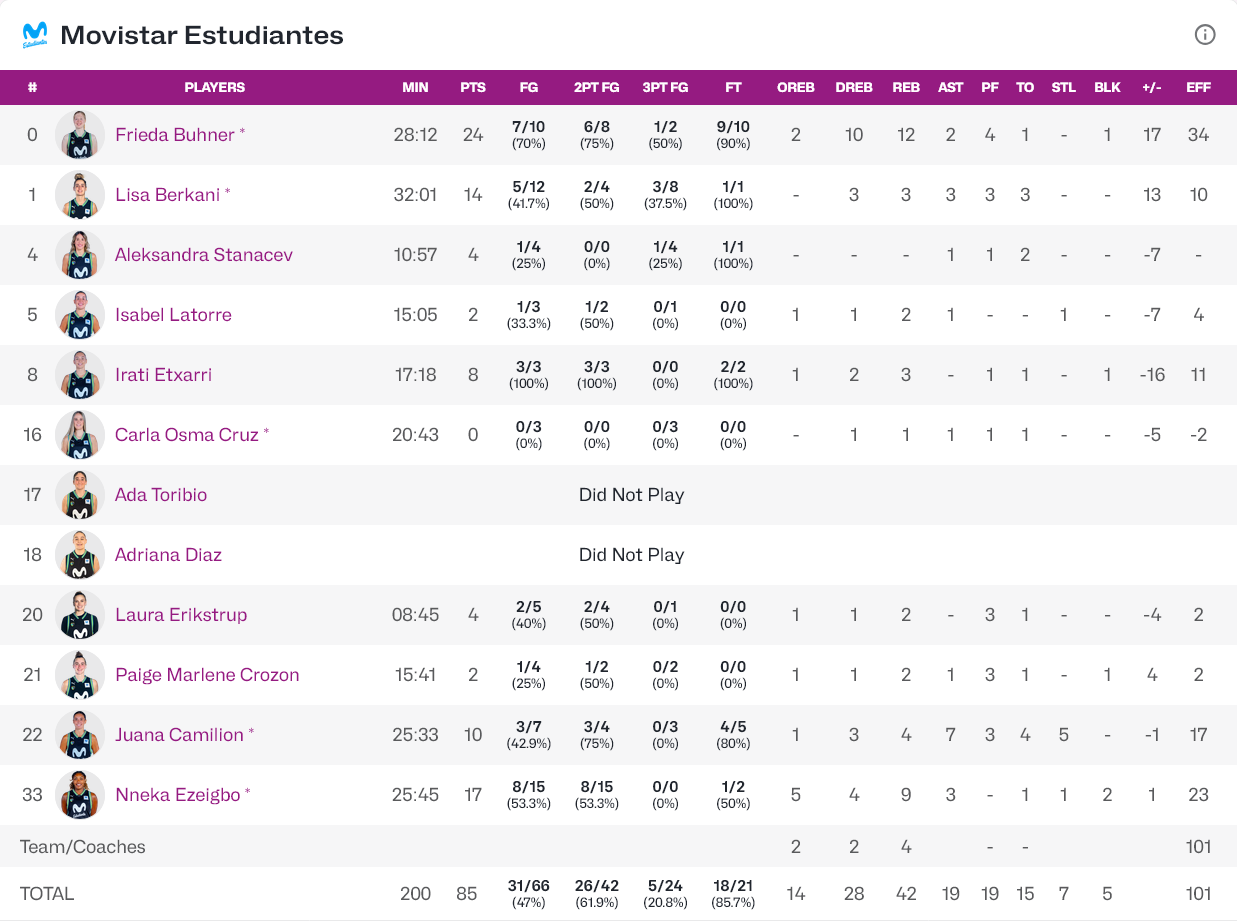Click the Movistar Estudiantes team logo

(x=35, y=35)
